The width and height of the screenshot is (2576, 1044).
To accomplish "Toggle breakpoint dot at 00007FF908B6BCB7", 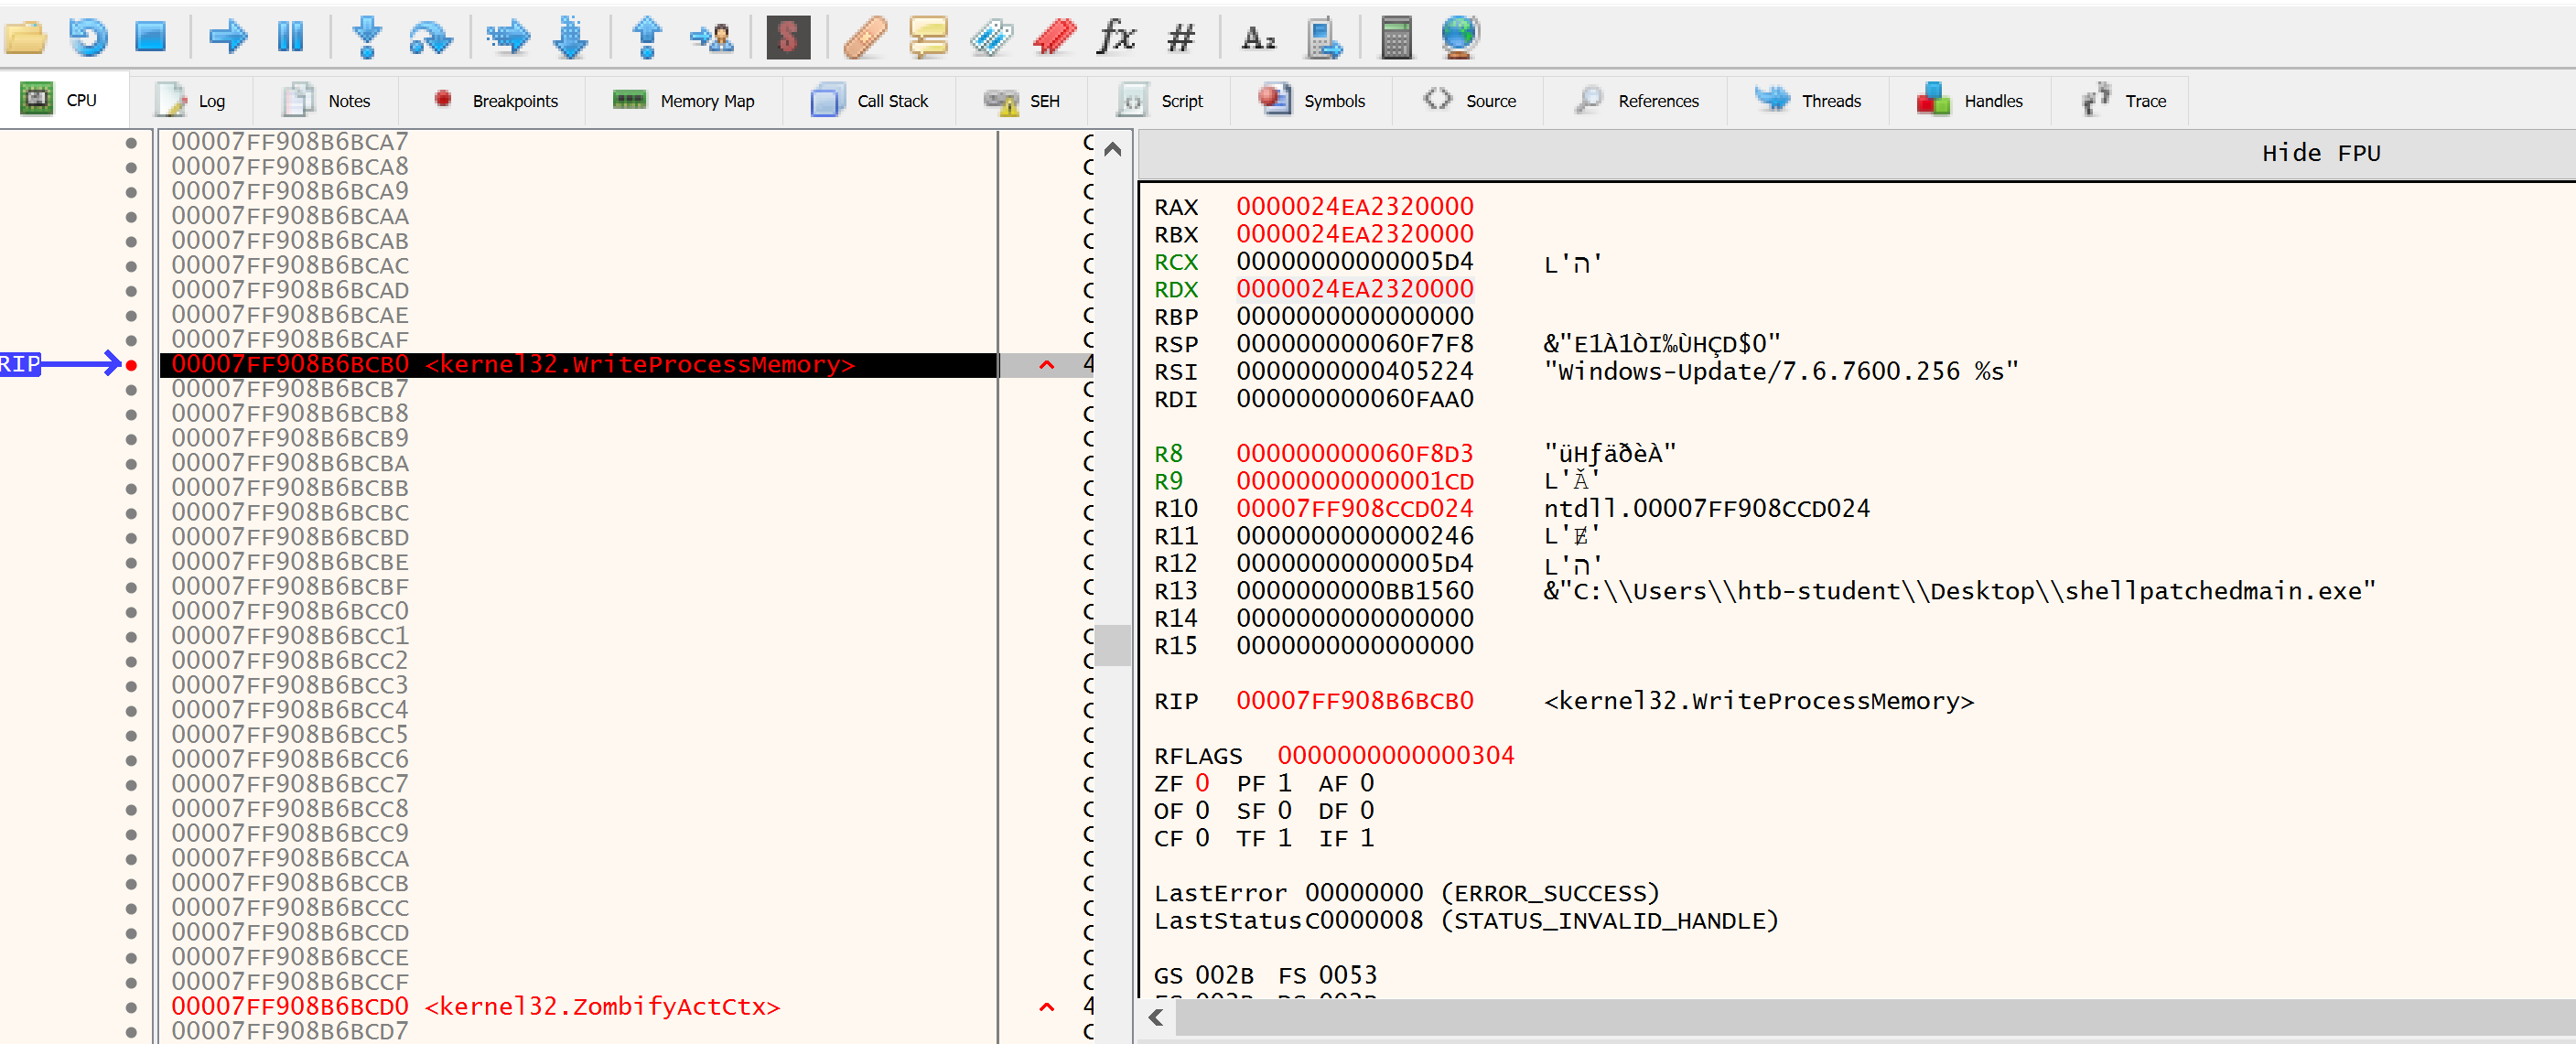I will point(131,389).
